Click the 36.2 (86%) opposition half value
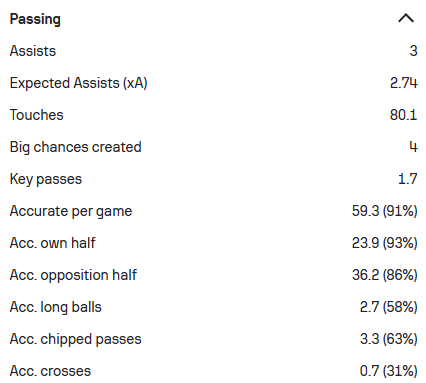The height and width of the screenshot is (383, 426). point(385,275)
